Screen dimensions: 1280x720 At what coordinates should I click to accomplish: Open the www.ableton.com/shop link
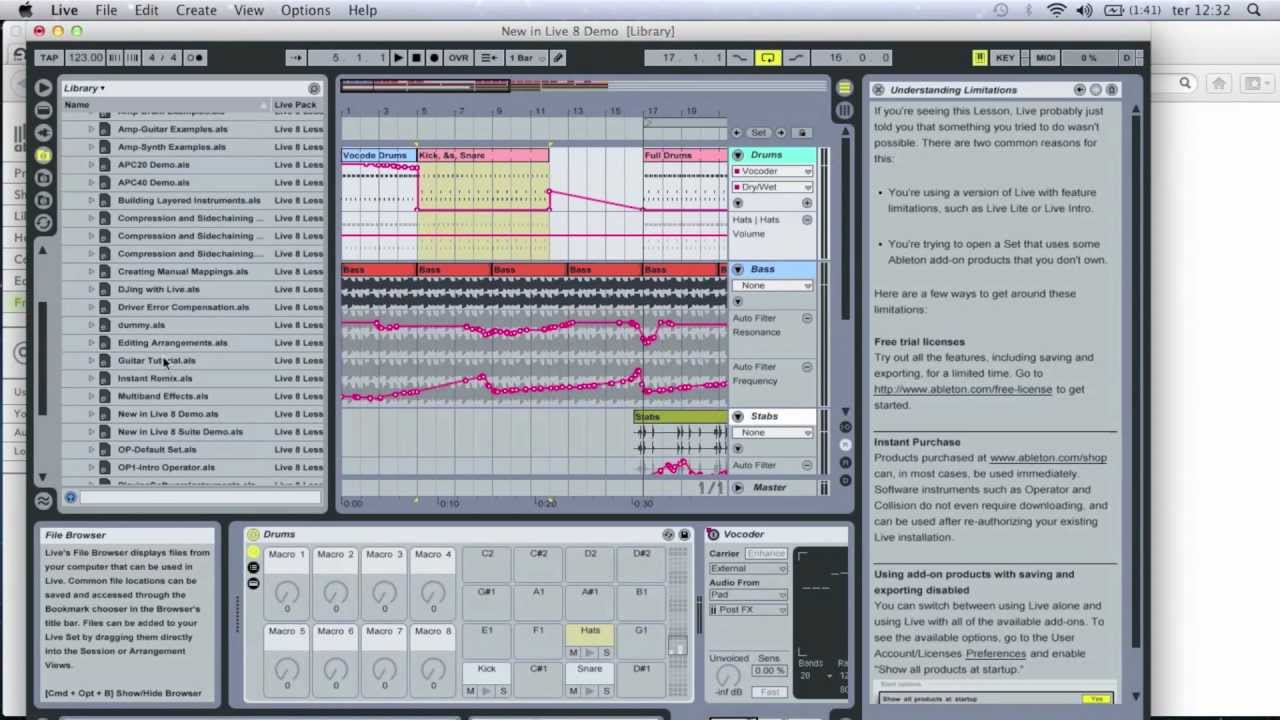[1048, 457]
